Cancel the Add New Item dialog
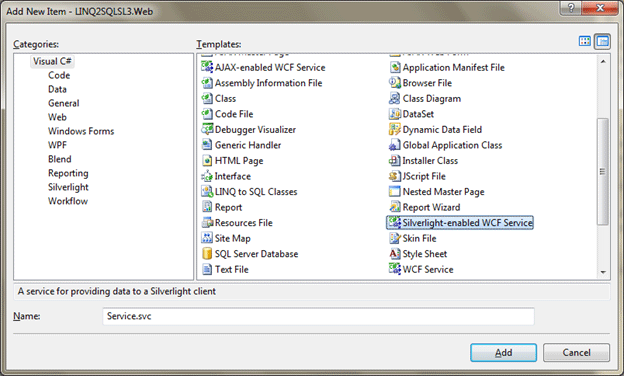This screenshot has width=624, height=376. pos(576,353)
